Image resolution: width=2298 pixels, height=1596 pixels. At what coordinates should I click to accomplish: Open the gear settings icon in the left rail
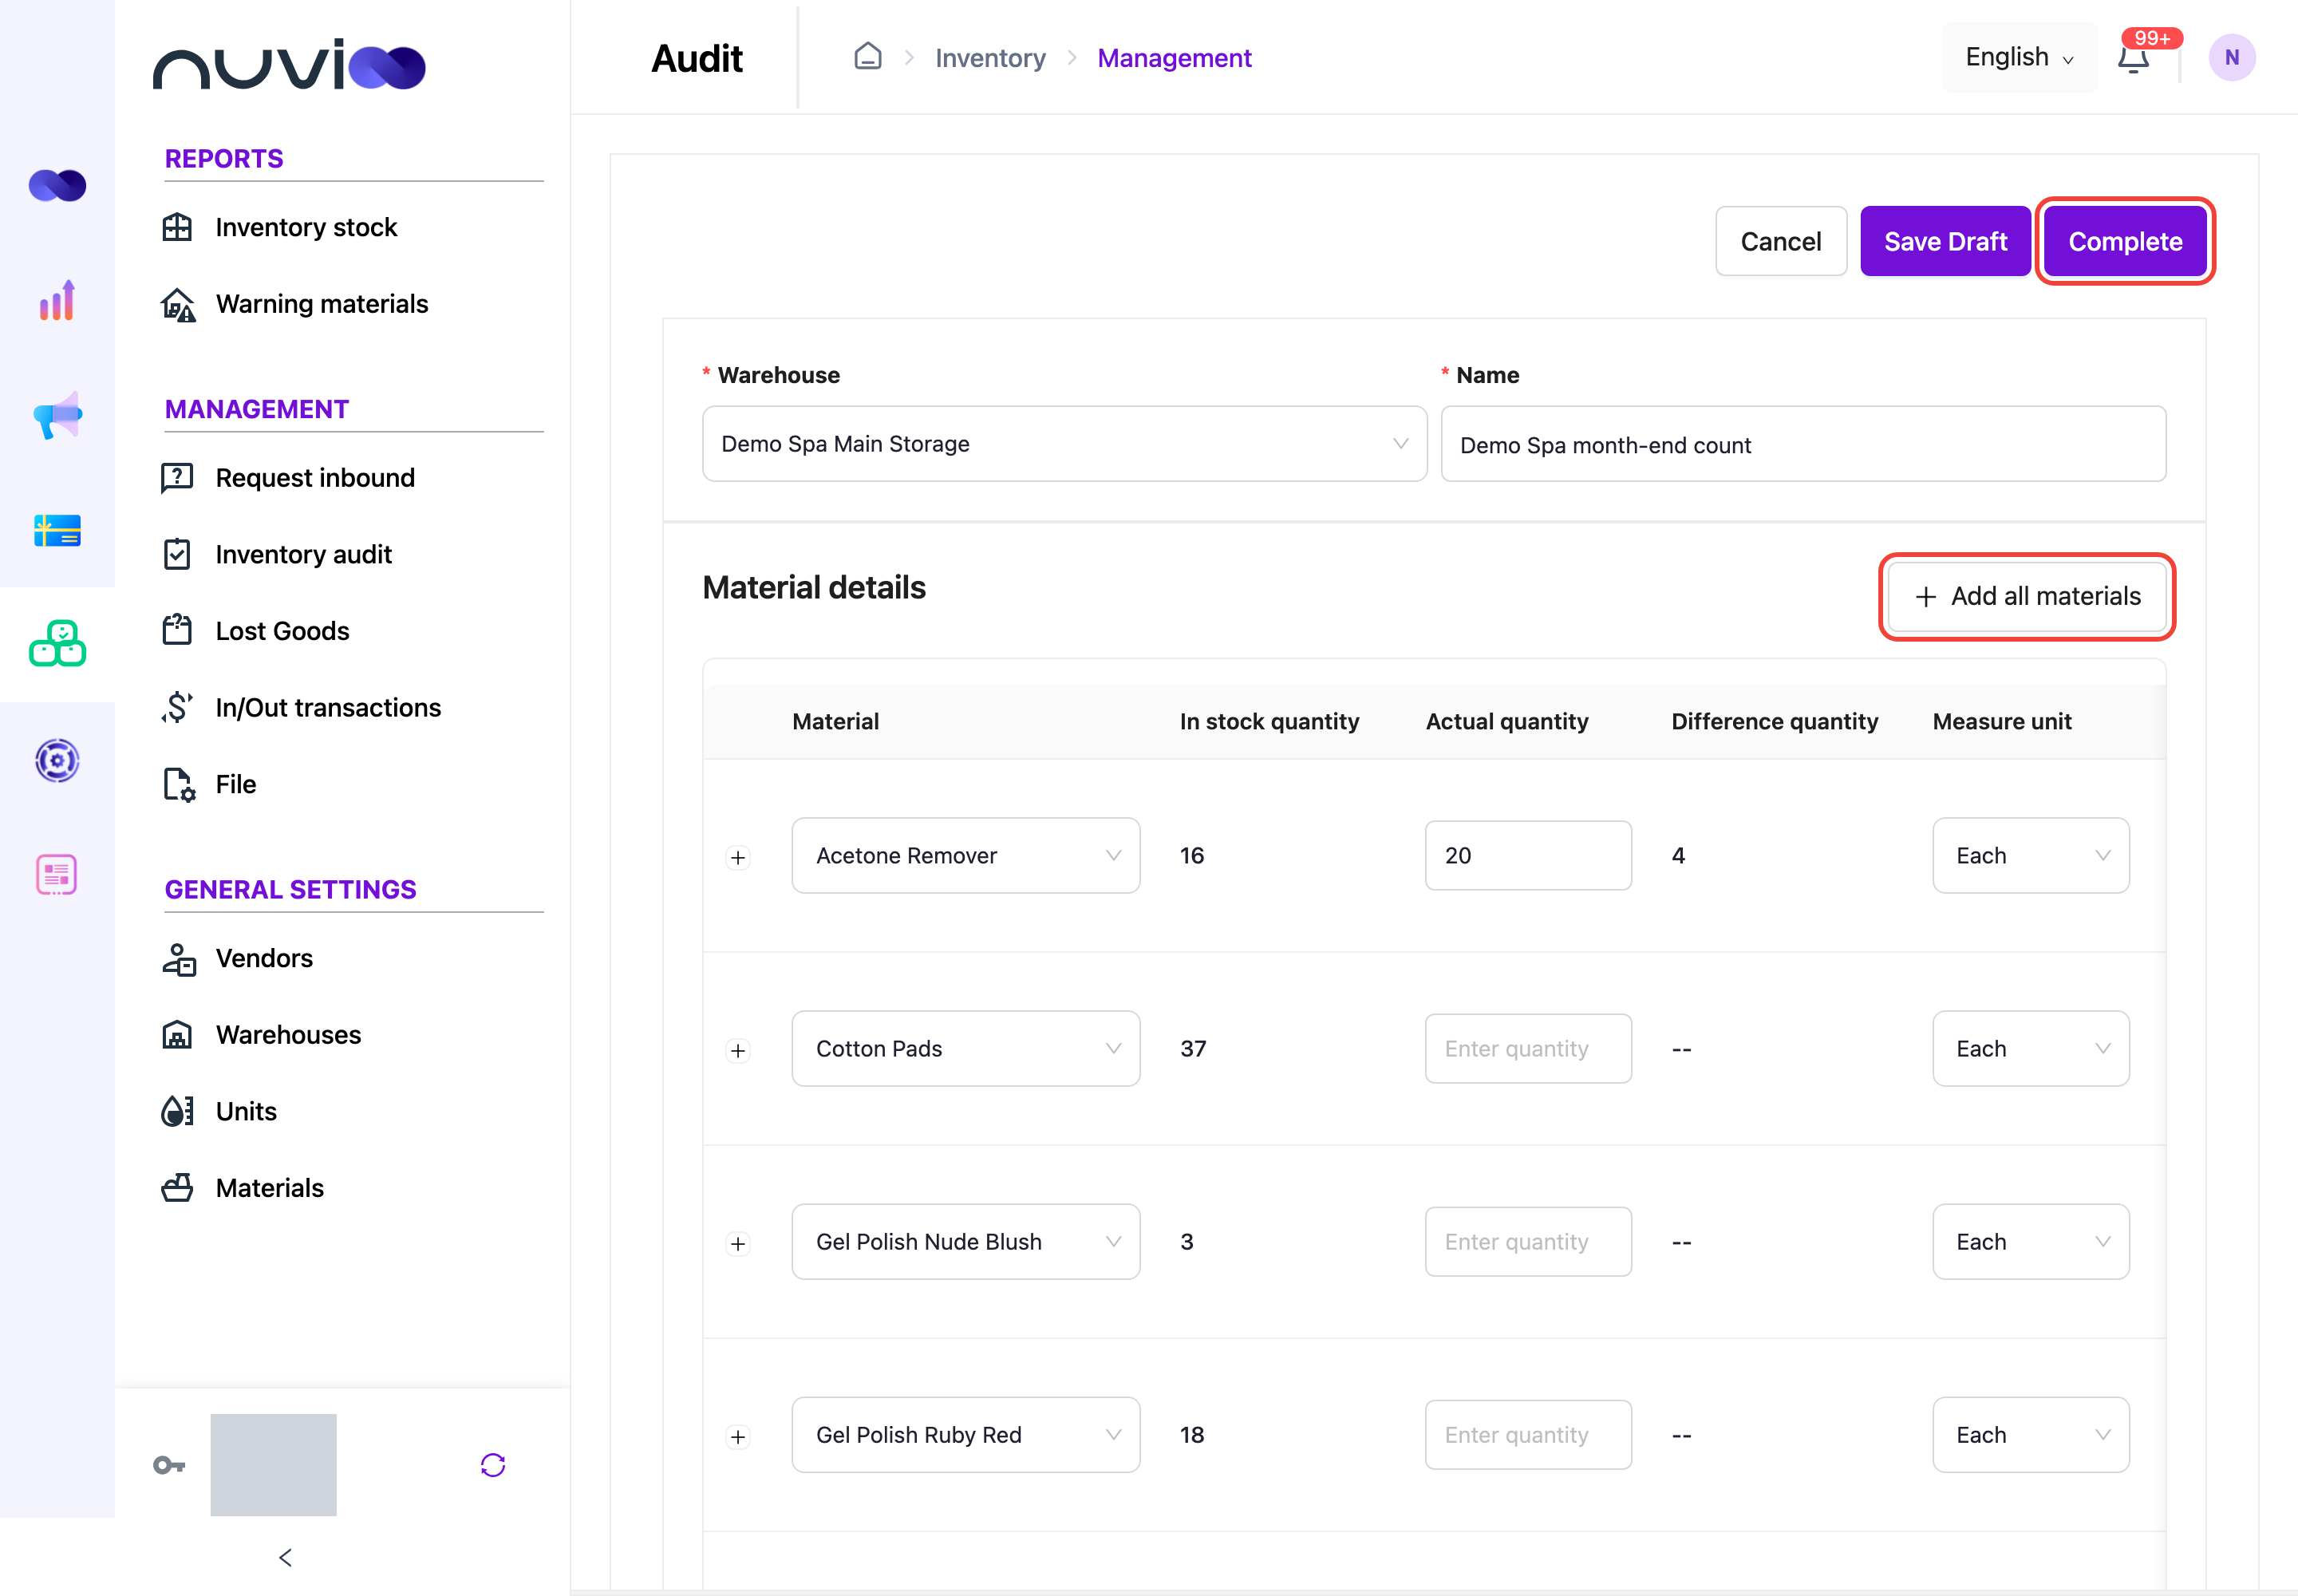(57, 760)
